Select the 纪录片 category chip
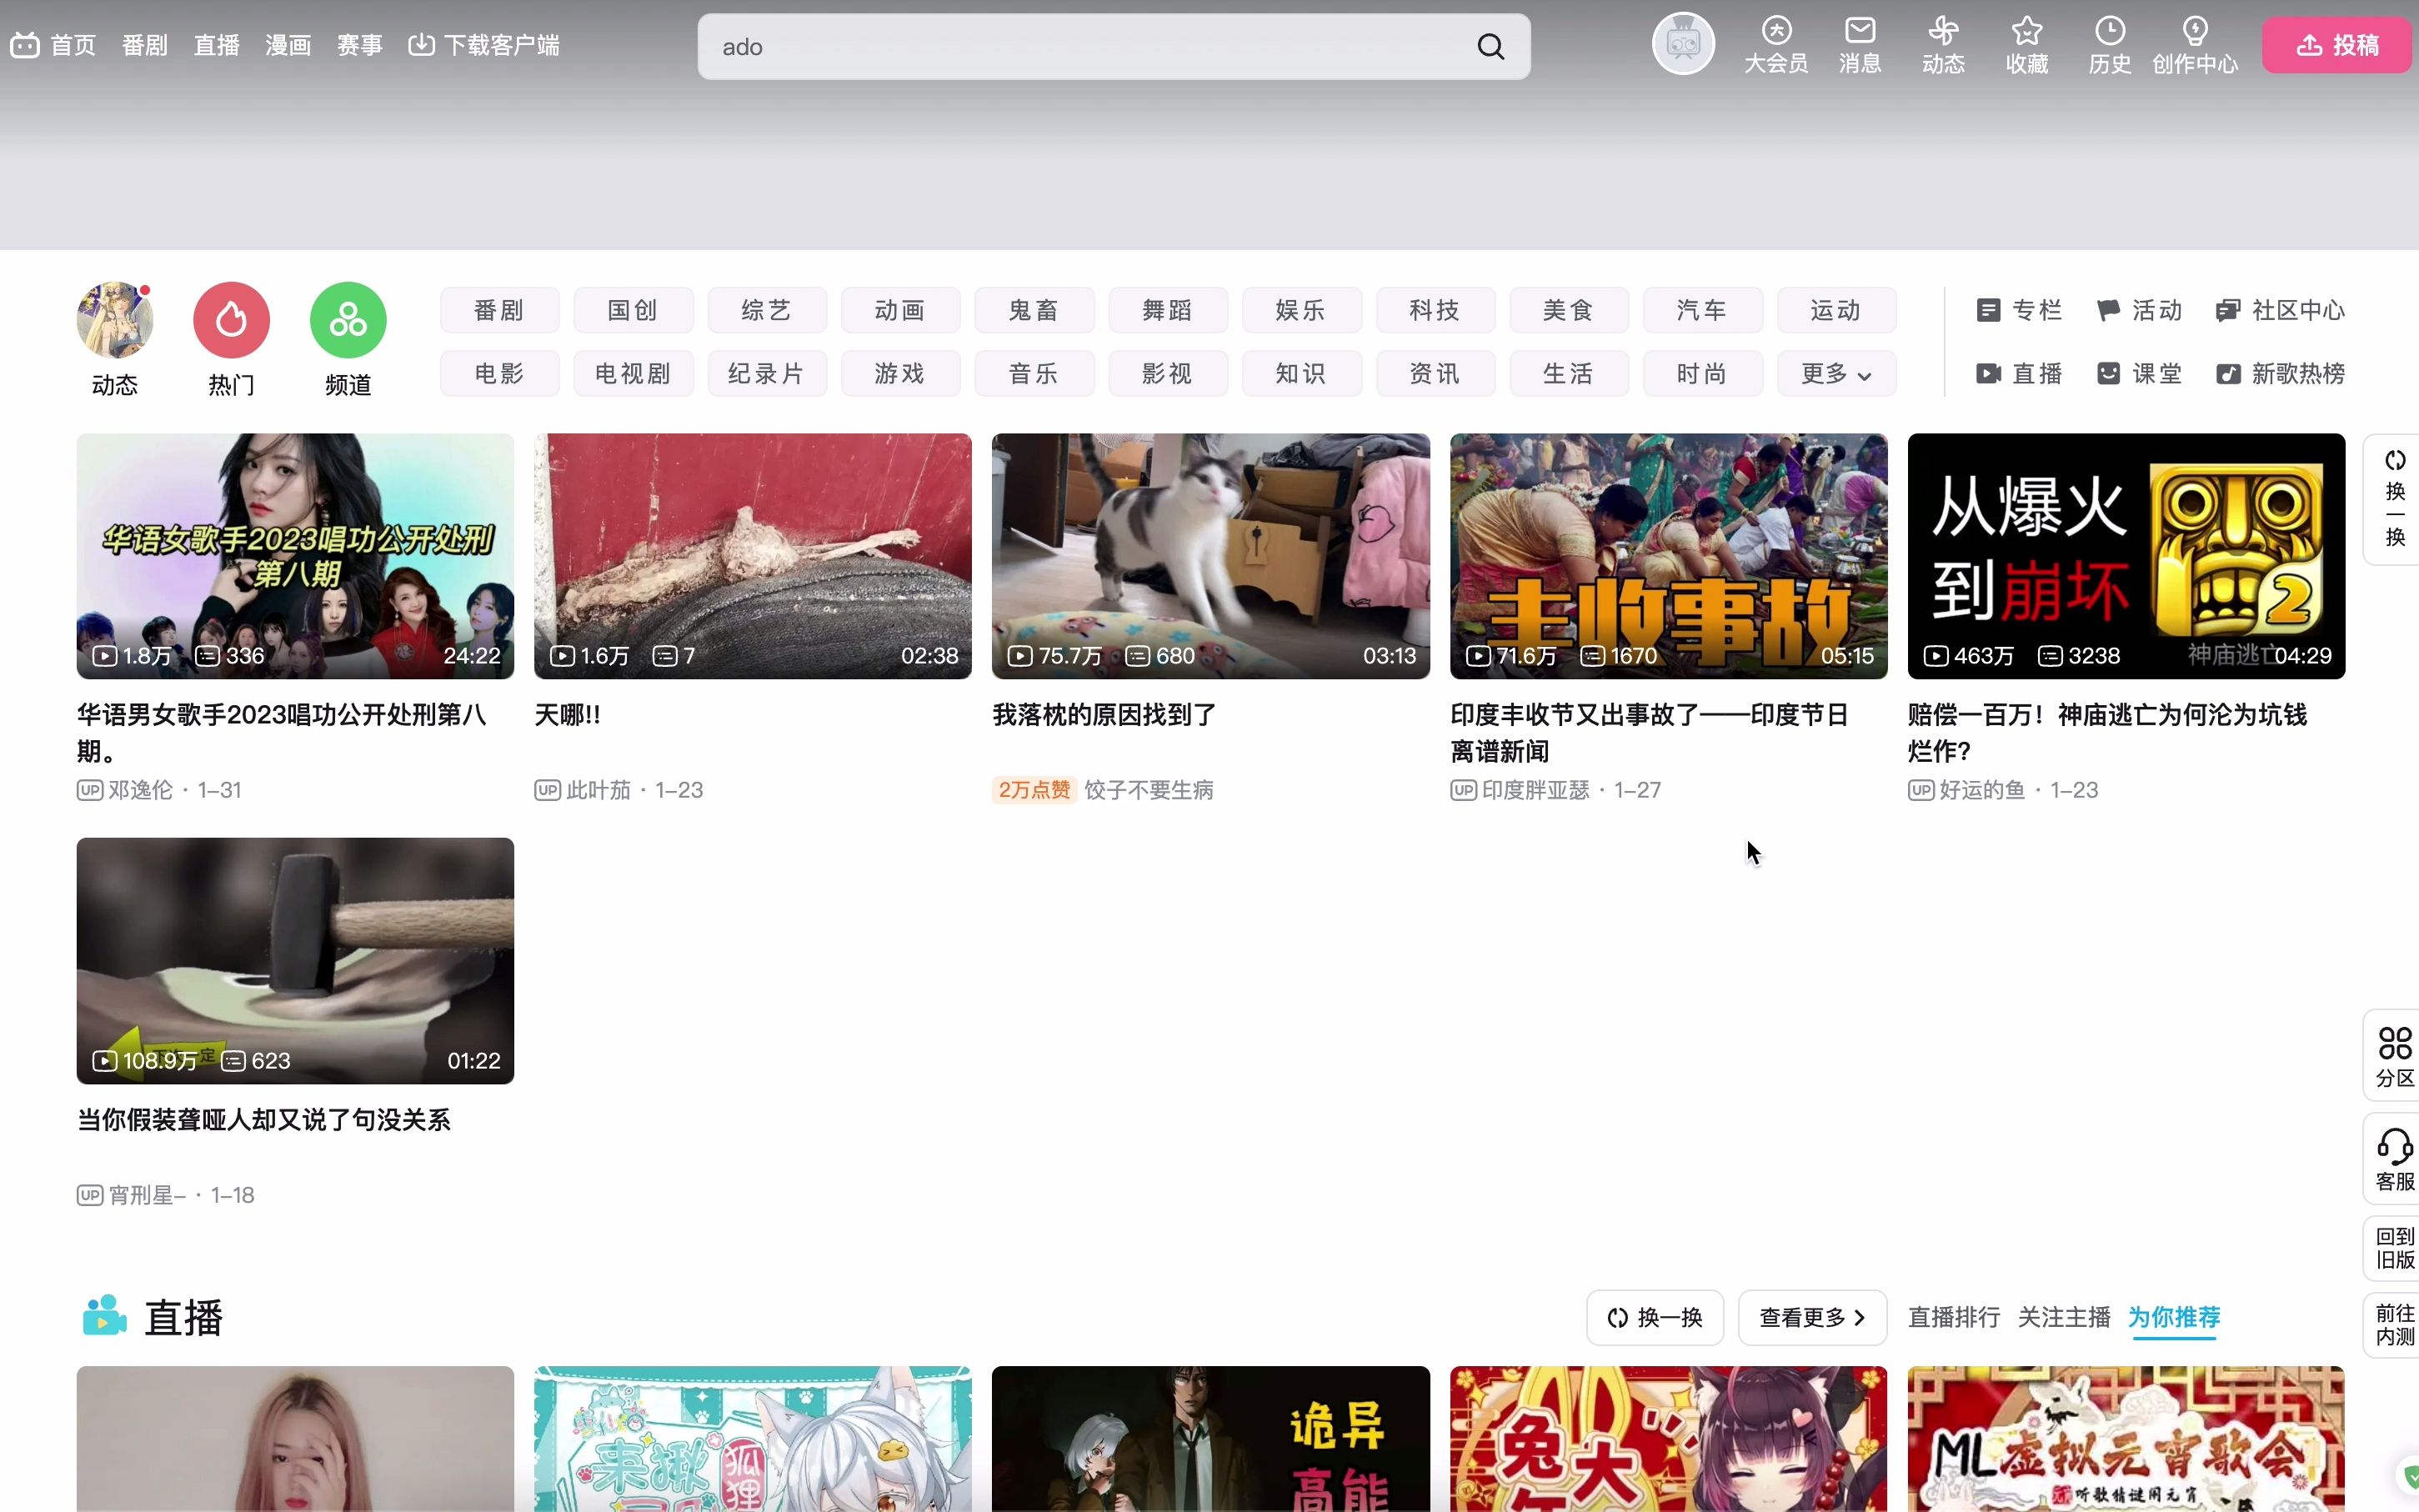Screen dimensions: 2419x1512 point(767,374)
